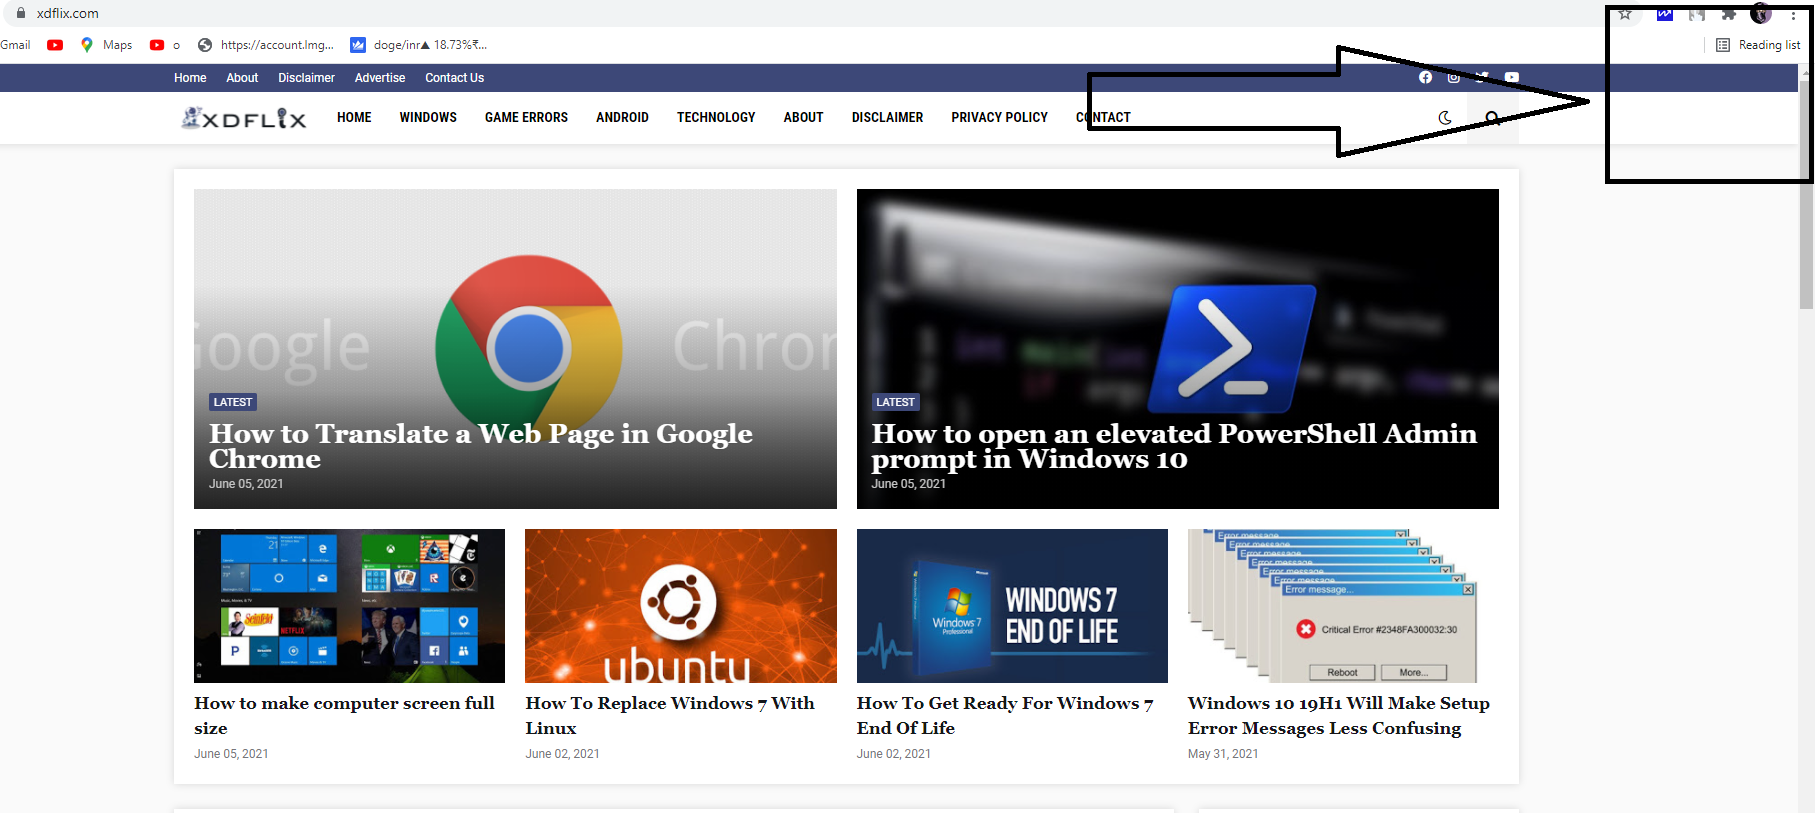Click the lock icon beside xdflix.com

(21, 13)
